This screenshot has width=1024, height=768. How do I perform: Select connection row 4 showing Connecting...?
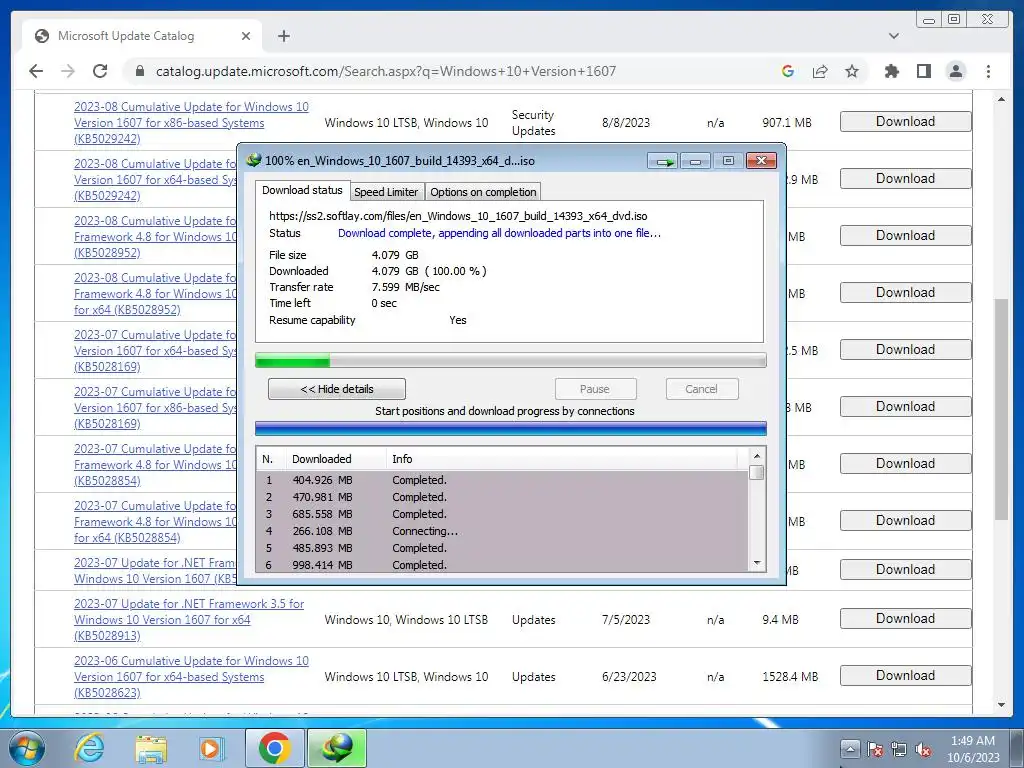pyautogui.click(x=502, y=531)
